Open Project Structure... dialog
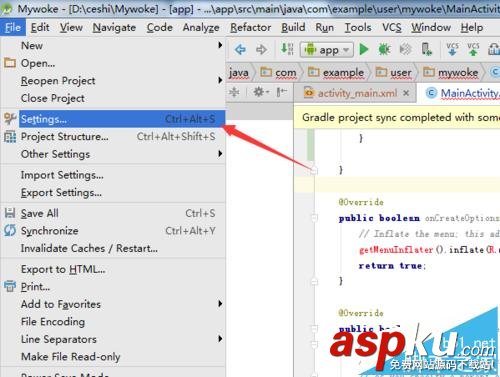This screenshot has height=377, width=500. coord(113,137)
